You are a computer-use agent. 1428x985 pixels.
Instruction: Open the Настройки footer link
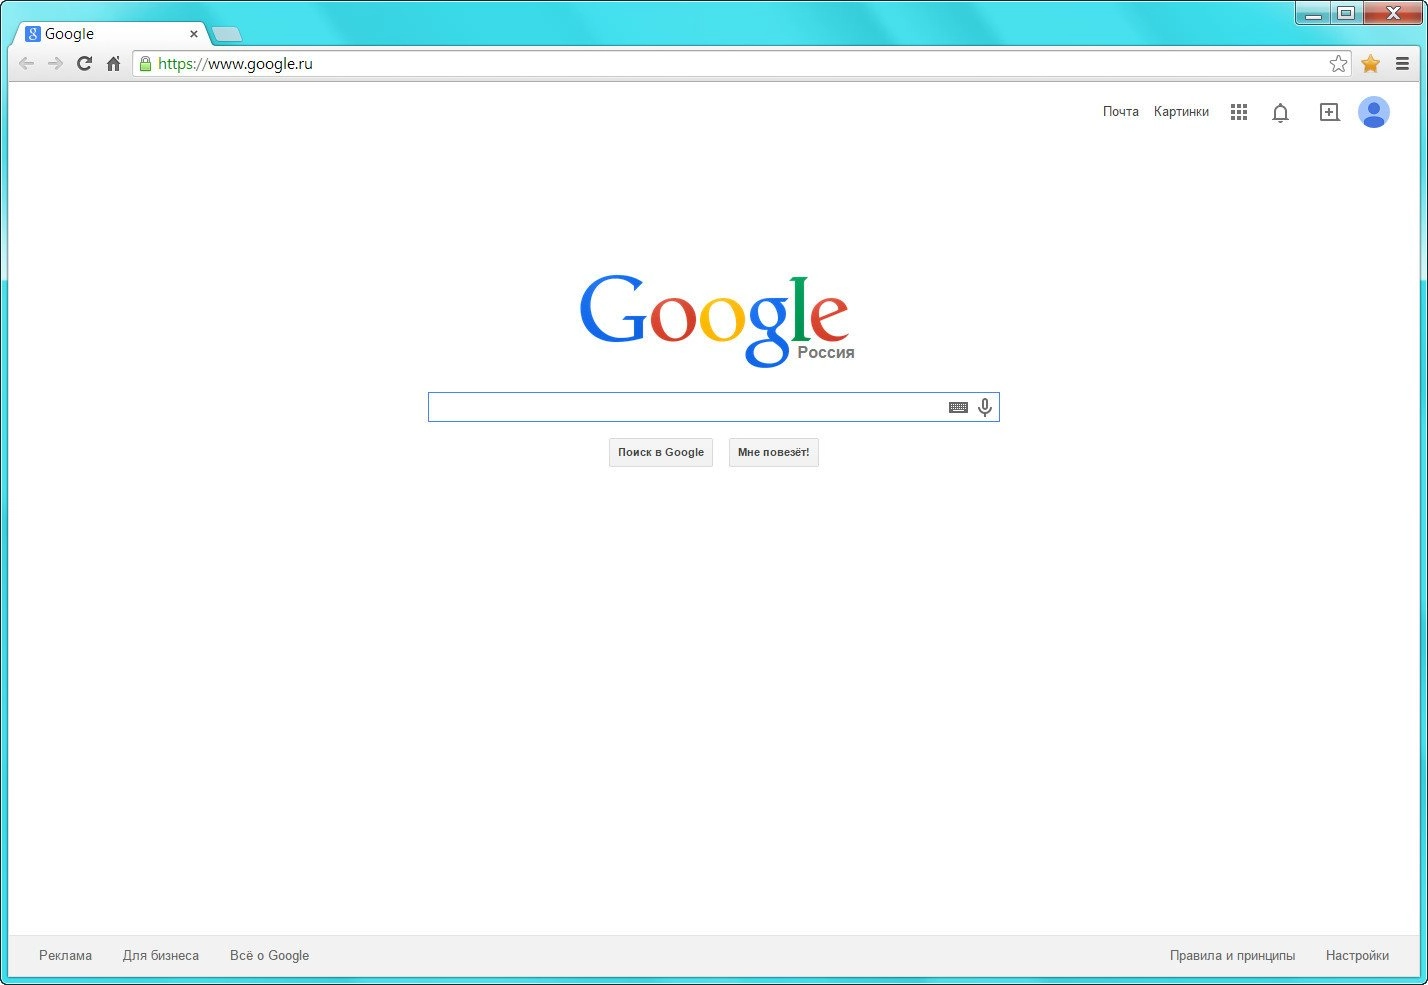tap(1357, 955)
